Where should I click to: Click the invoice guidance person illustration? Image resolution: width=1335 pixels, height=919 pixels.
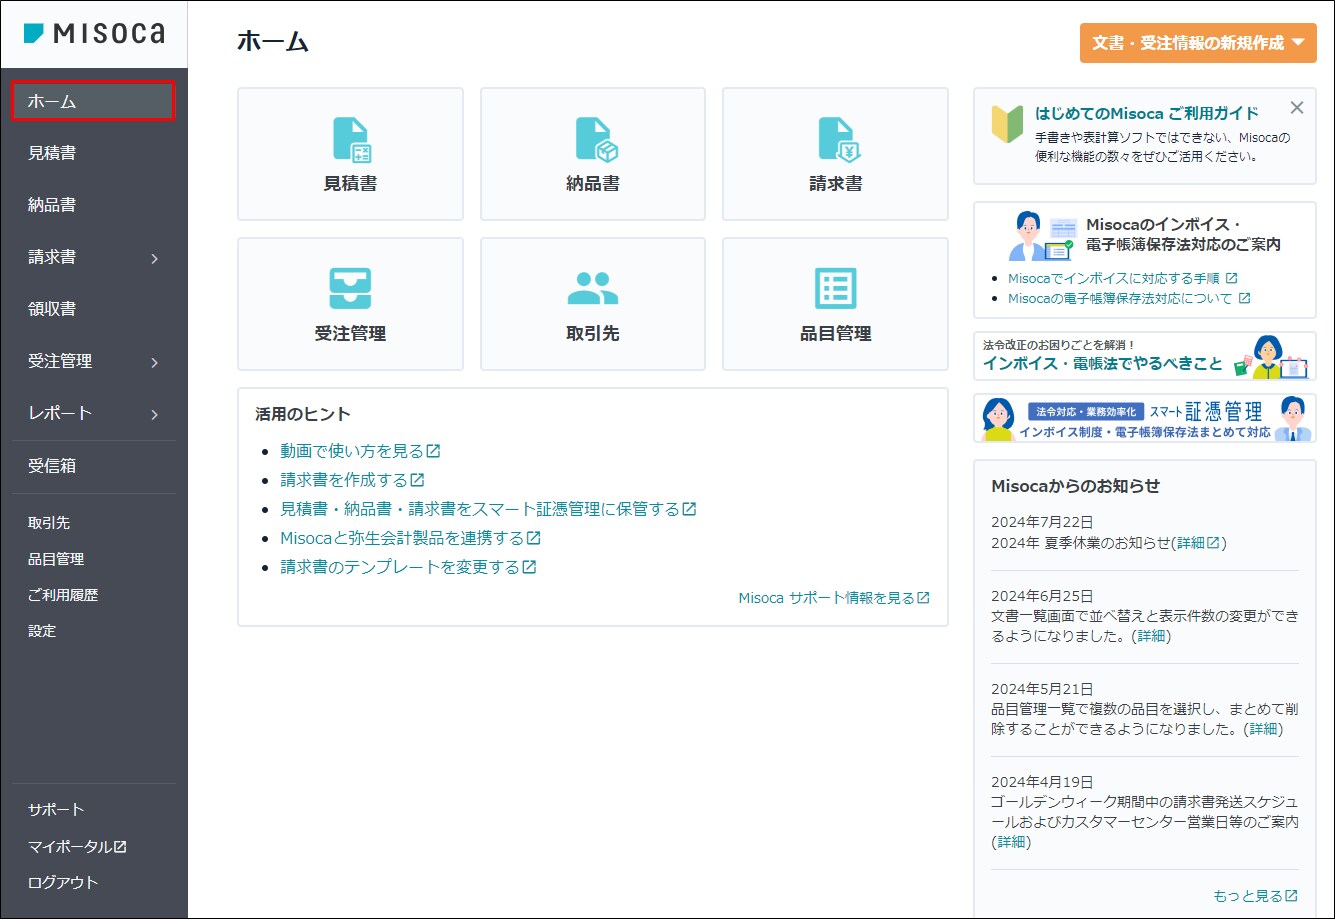coord(1040,237)
